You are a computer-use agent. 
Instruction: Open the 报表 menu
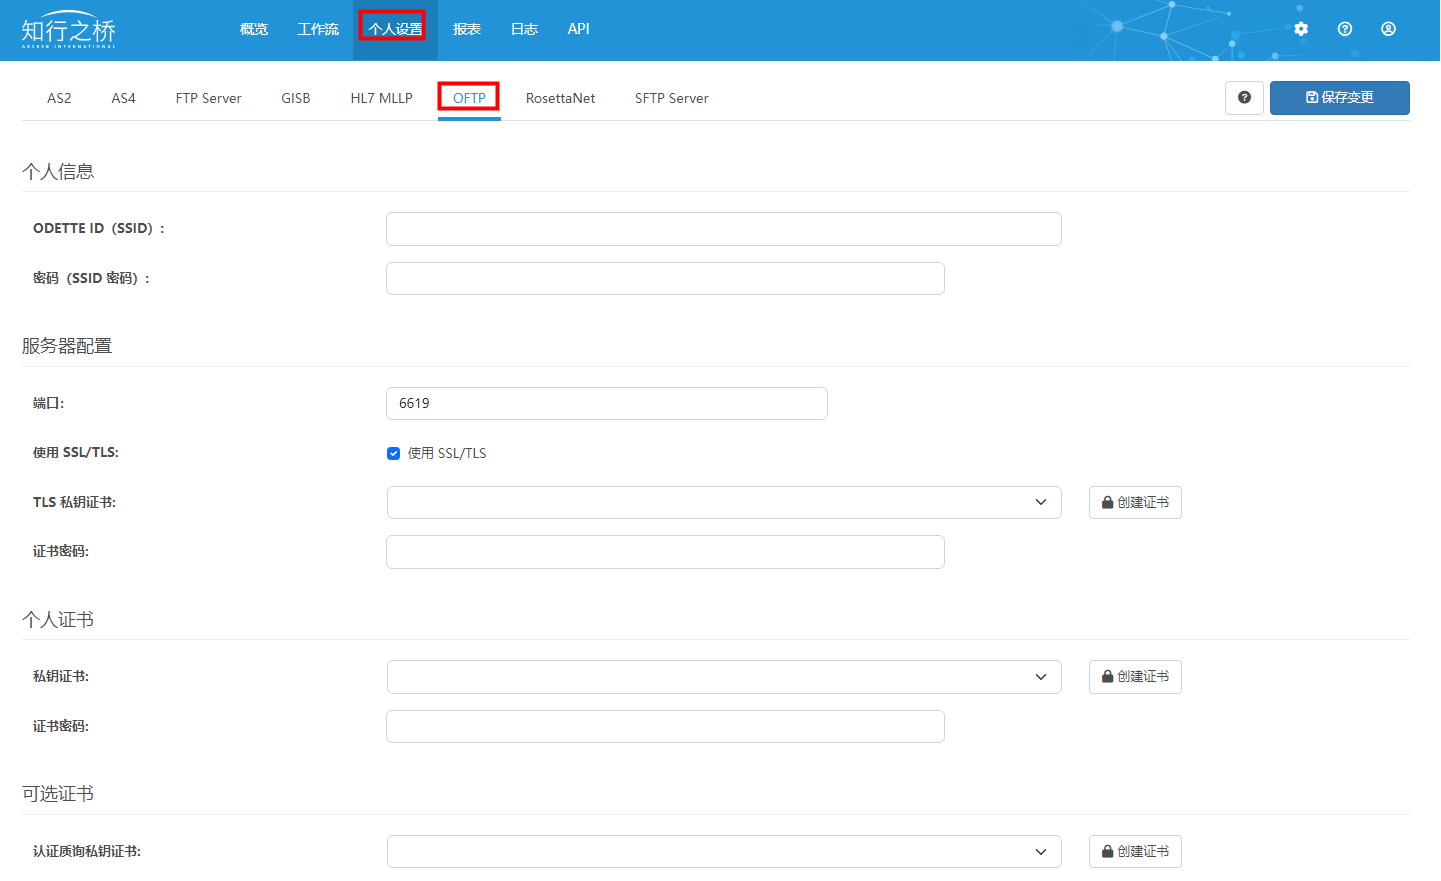coord(467,29)
